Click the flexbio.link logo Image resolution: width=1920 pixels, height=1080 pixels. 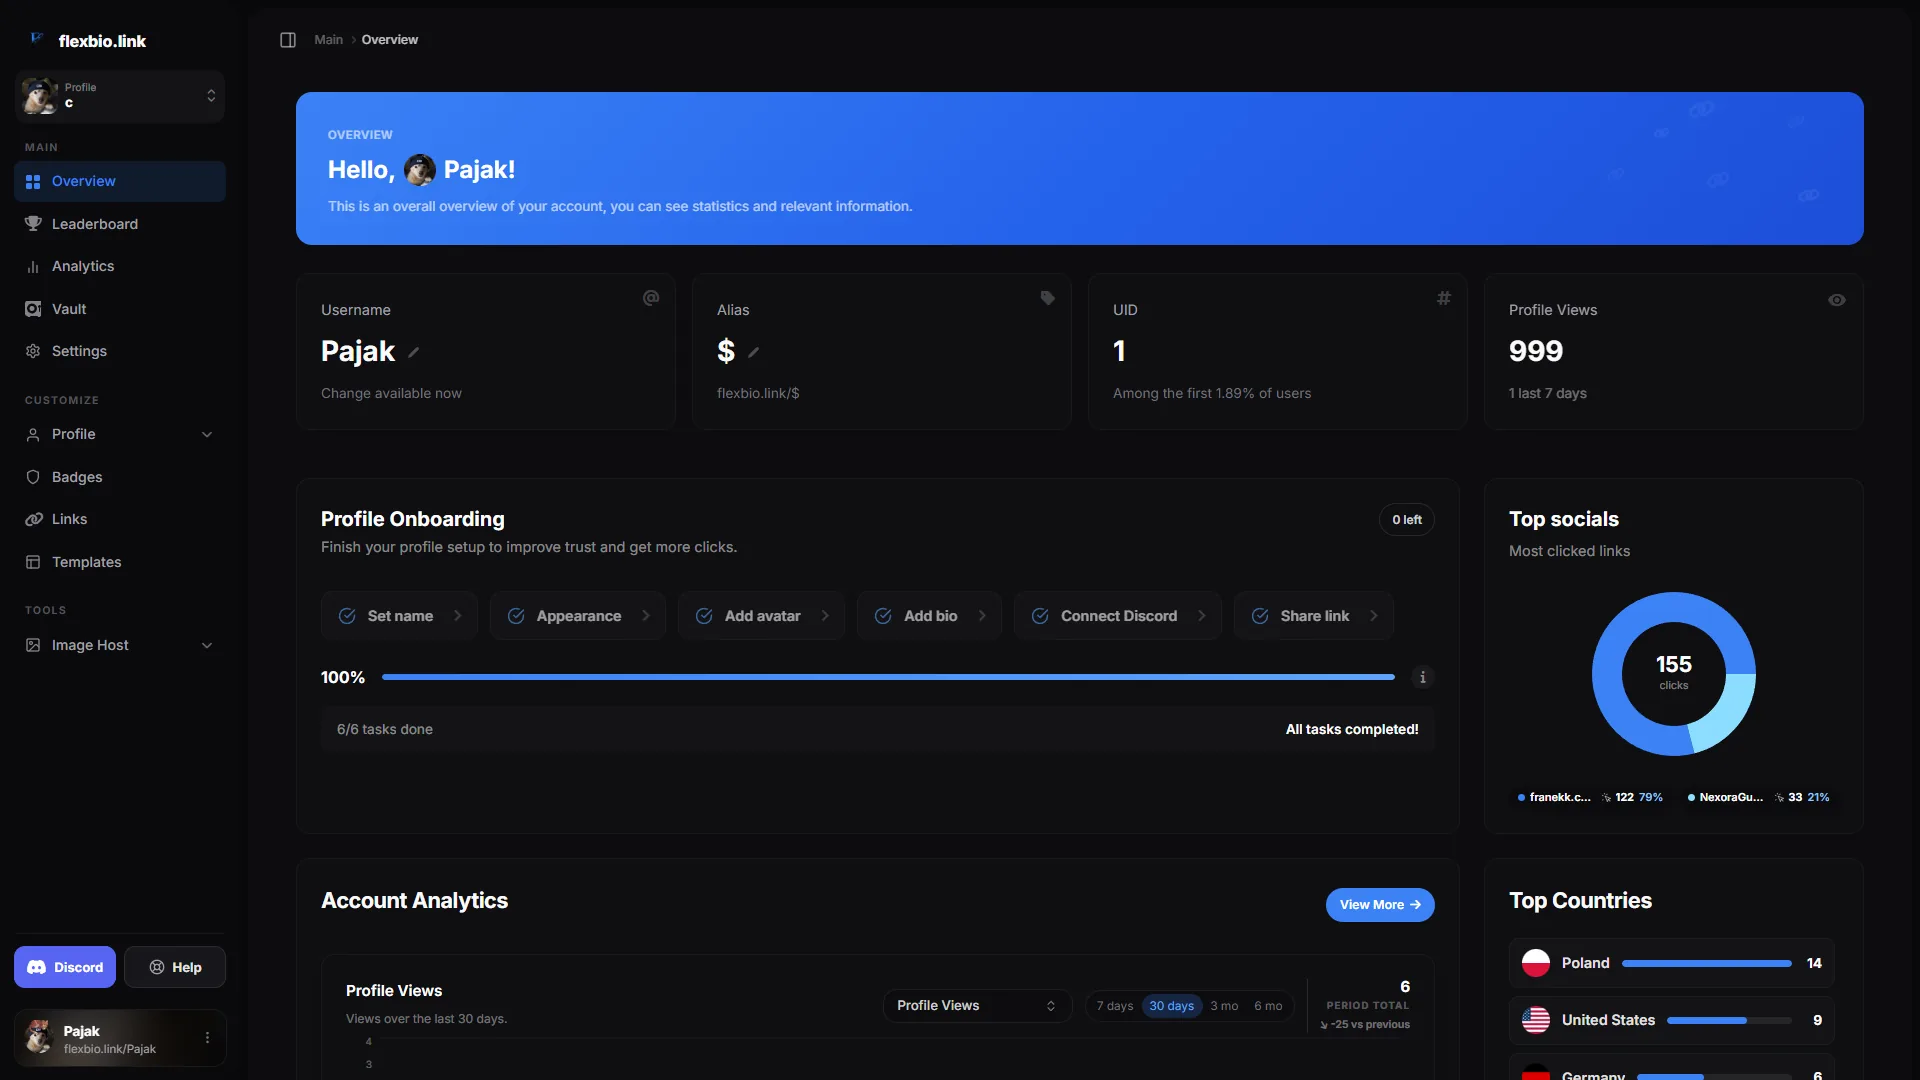pyautogui.click(x=88, y=41)
